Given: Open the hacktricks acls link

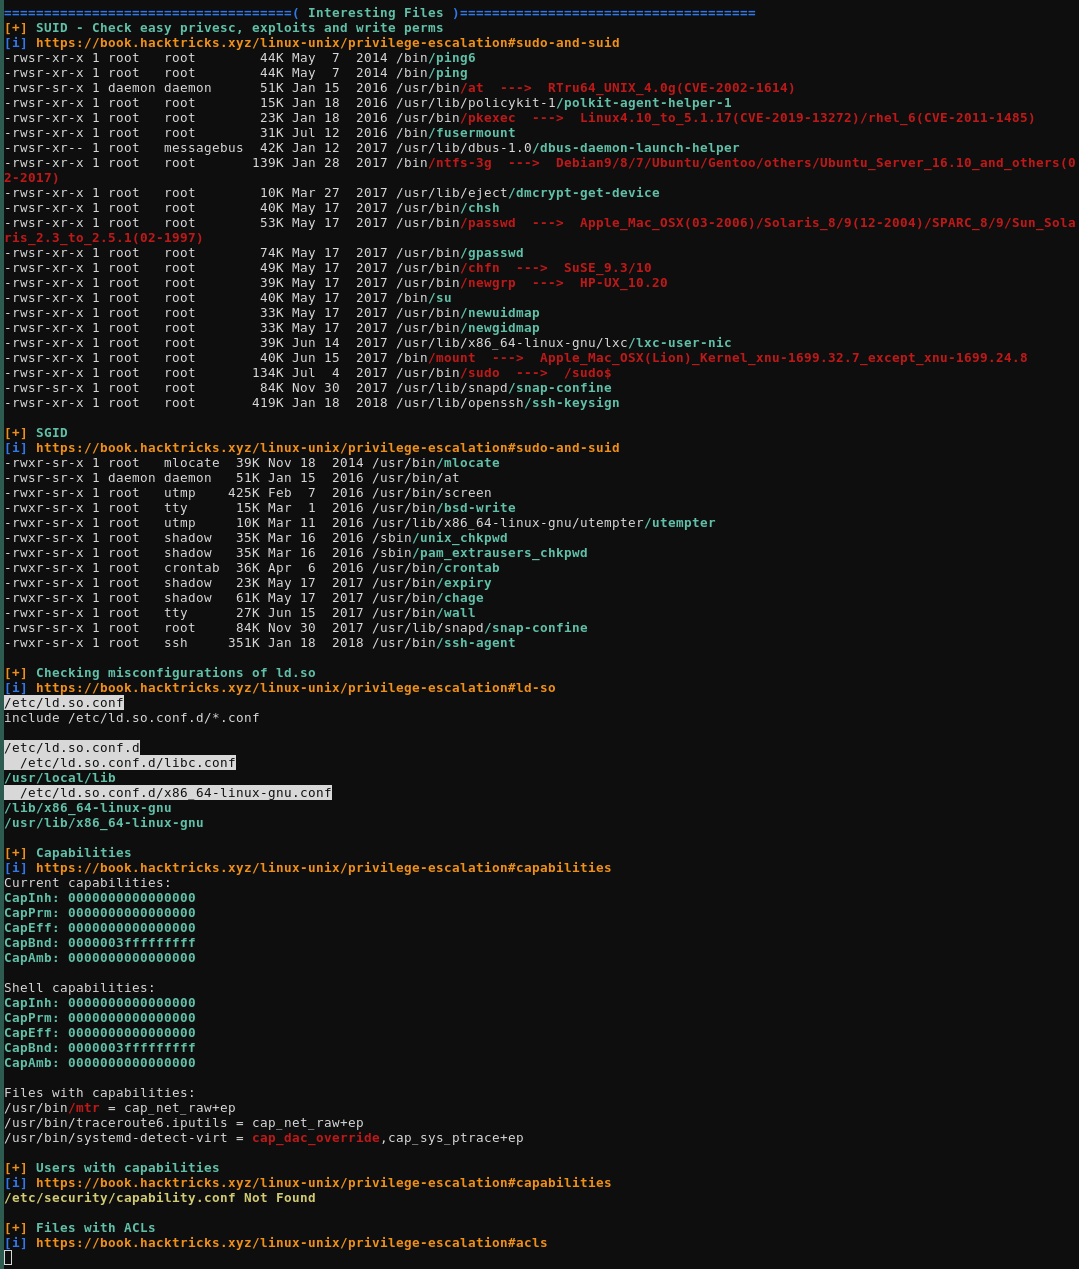Looking at the screenshot, I should click(291, 1243).
